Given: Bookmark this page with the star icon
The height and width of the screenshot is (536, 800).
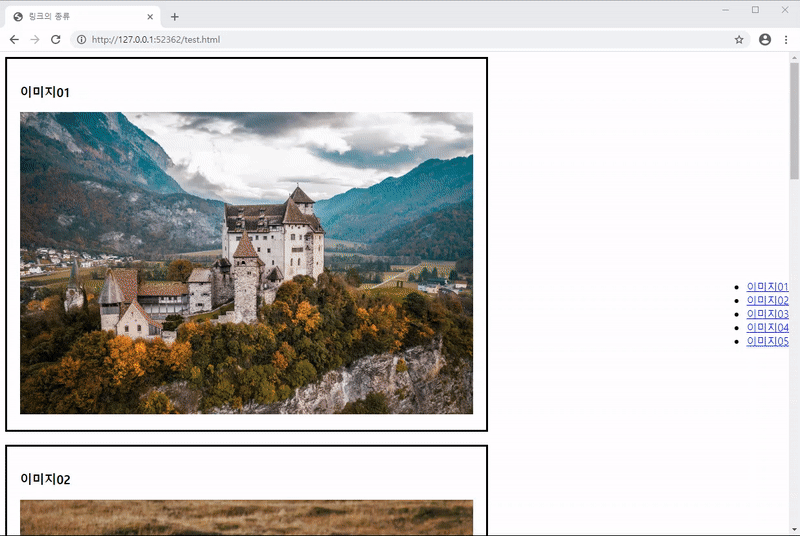Looking at the screenshot, I should [x=739, y=39].
